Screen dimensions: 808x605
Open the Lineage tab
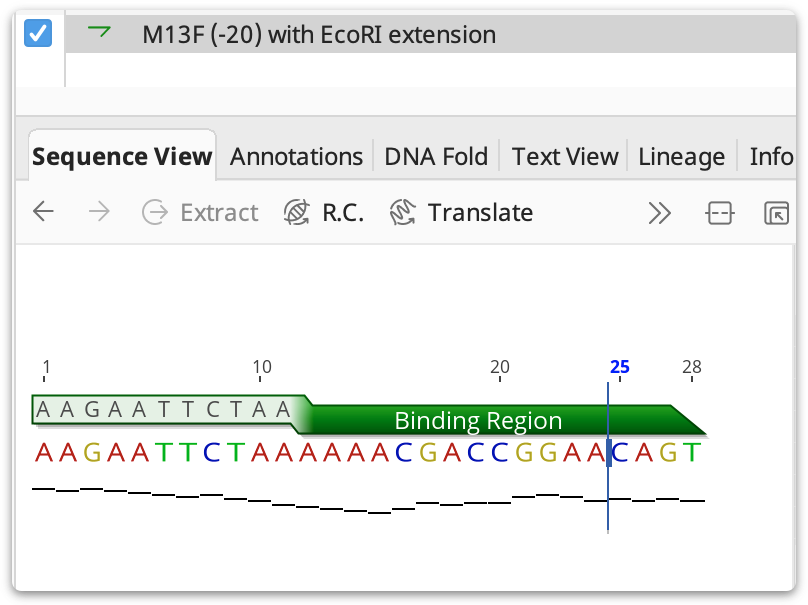[x=681, y=157]
